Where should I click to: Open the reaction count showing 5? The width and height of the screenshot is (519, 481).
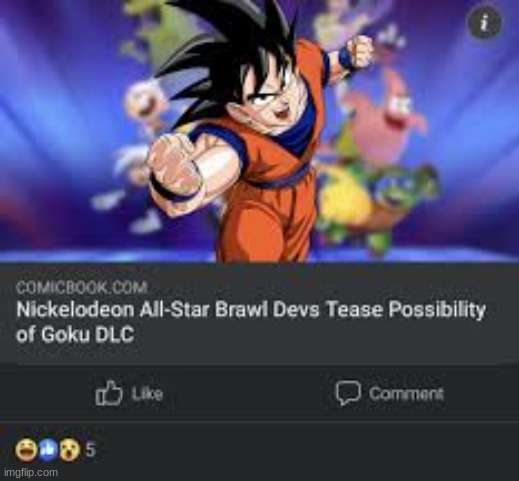(91, 450)
